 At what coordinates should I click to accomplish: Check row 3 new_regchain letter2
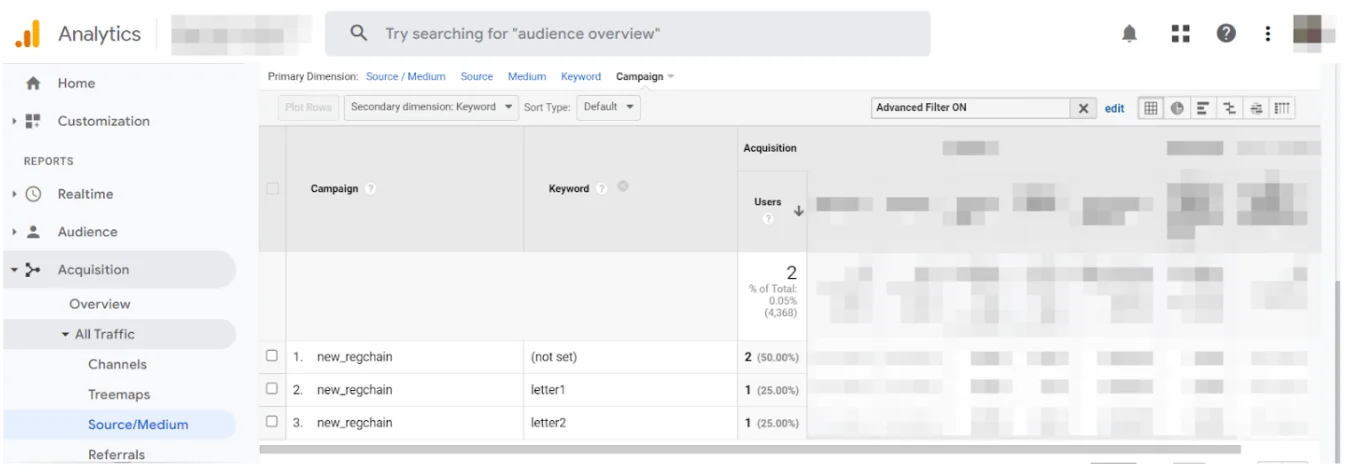(x=272, y=422)
